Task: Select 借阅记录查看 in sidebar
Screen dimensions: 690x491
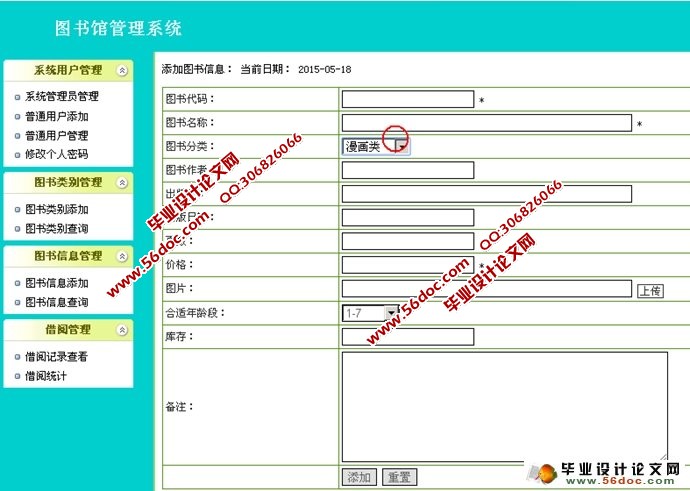Action: [x=56, y=357]
